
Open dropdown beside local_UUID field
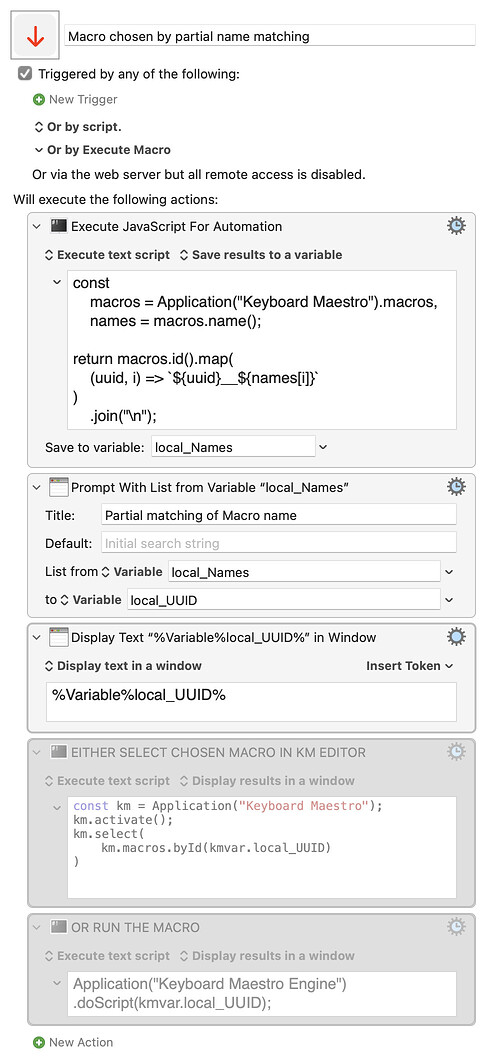coord(449,600)
